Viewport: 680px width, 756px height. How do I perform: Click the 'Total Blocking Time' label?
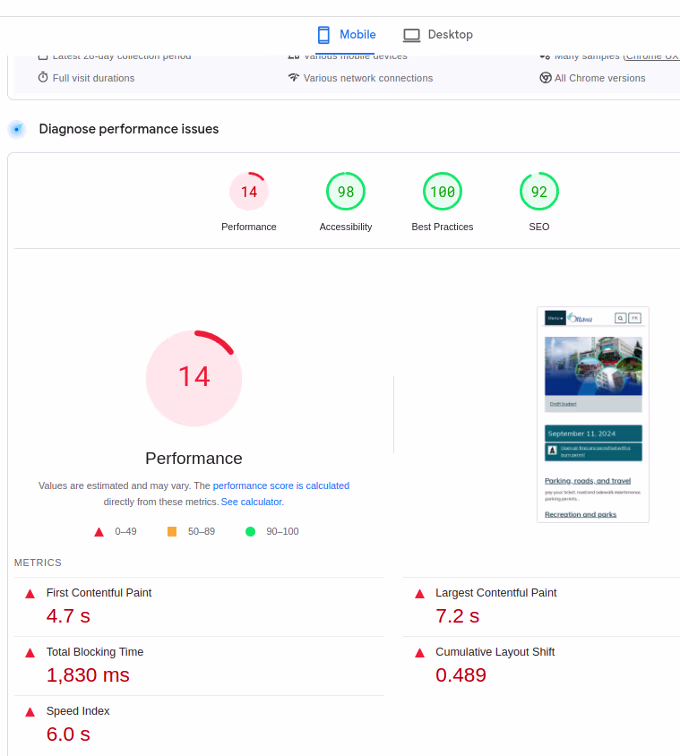click(95, 652)
